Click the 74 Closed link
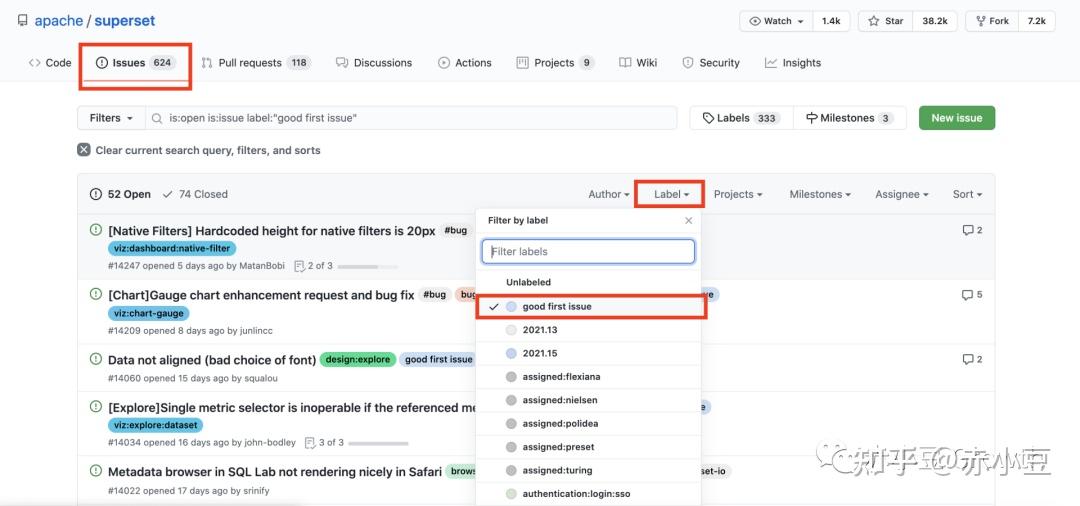 point(195,194)
